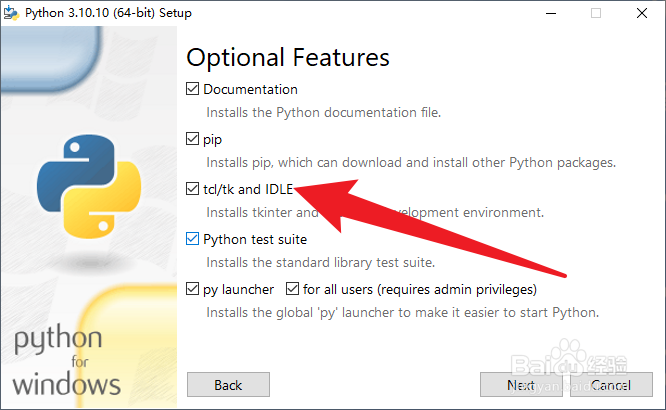Click the Python logo on the sidebar

pos(89,187)
